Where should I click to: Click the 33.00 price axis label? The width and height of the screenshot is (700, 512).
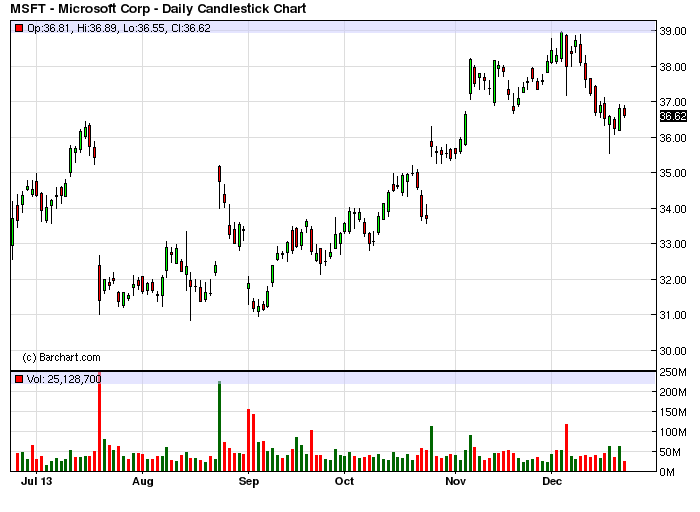point(673,244)
